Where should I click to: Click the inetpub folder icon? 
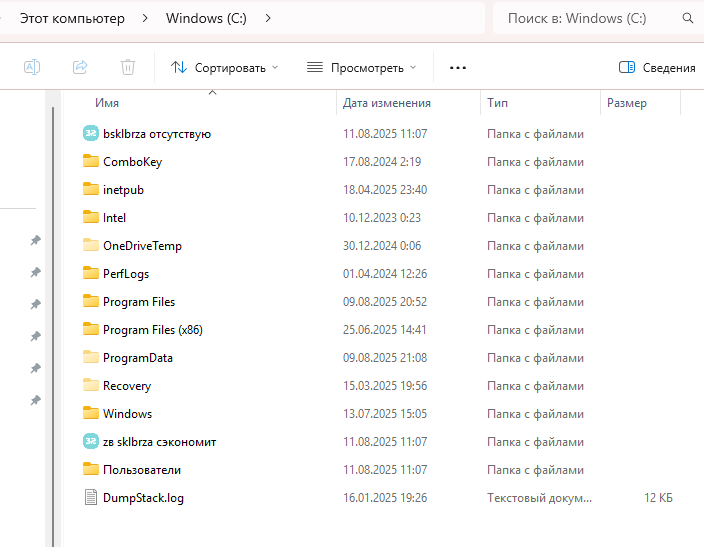pyautogui.click(x=91, y=189)
